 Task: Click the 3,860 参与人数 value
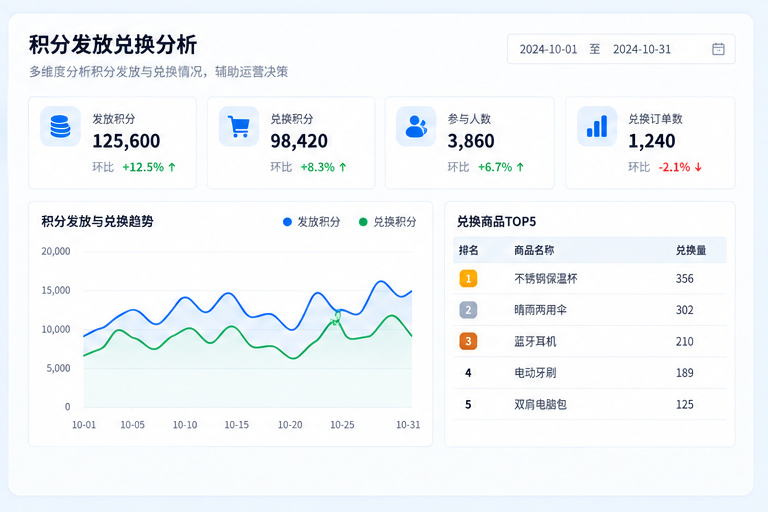click(471, 141)
